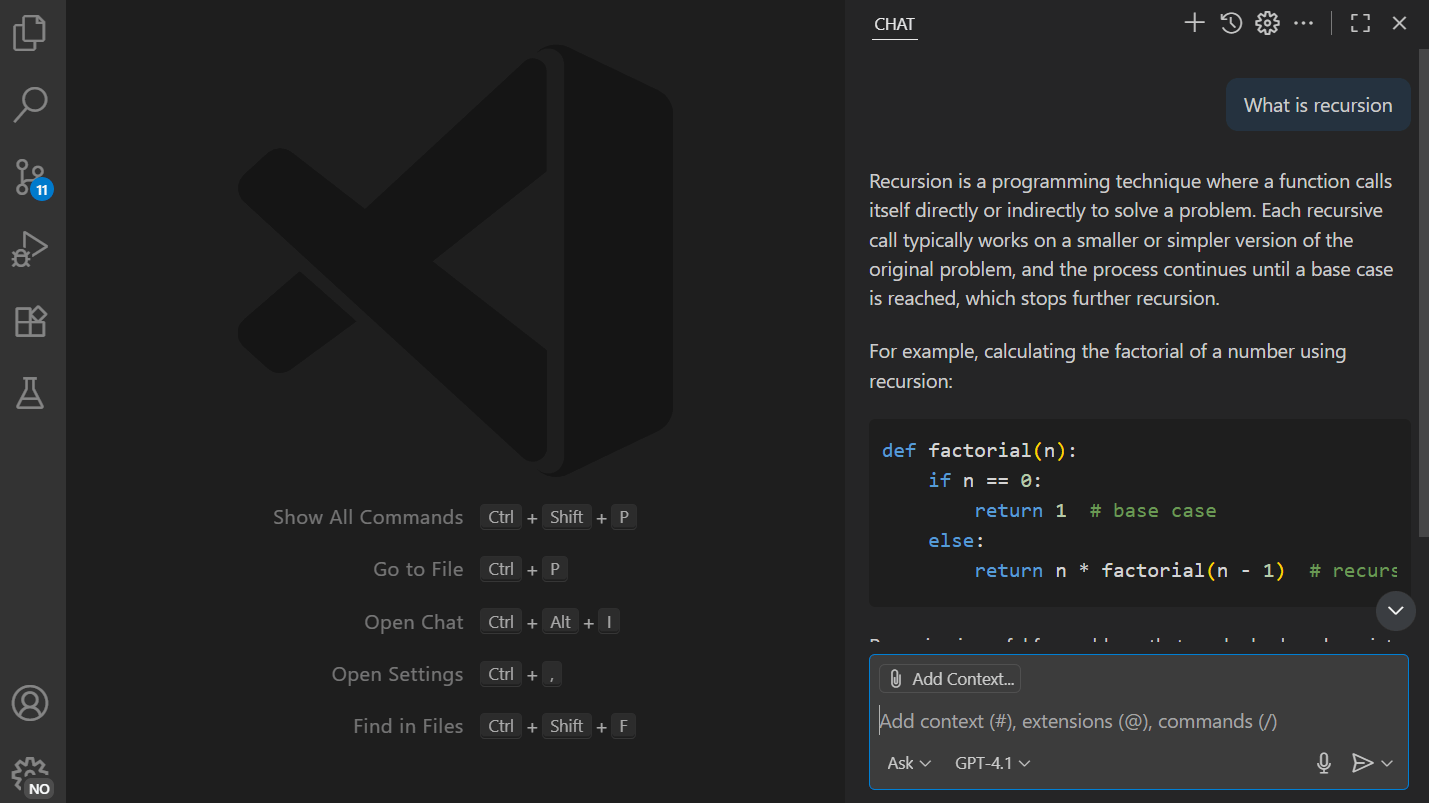Image resolution: width=1429 pixels, height=803 pixels.
Task: Open the Ask mode dropdown
Action: (x=907, y=762)
